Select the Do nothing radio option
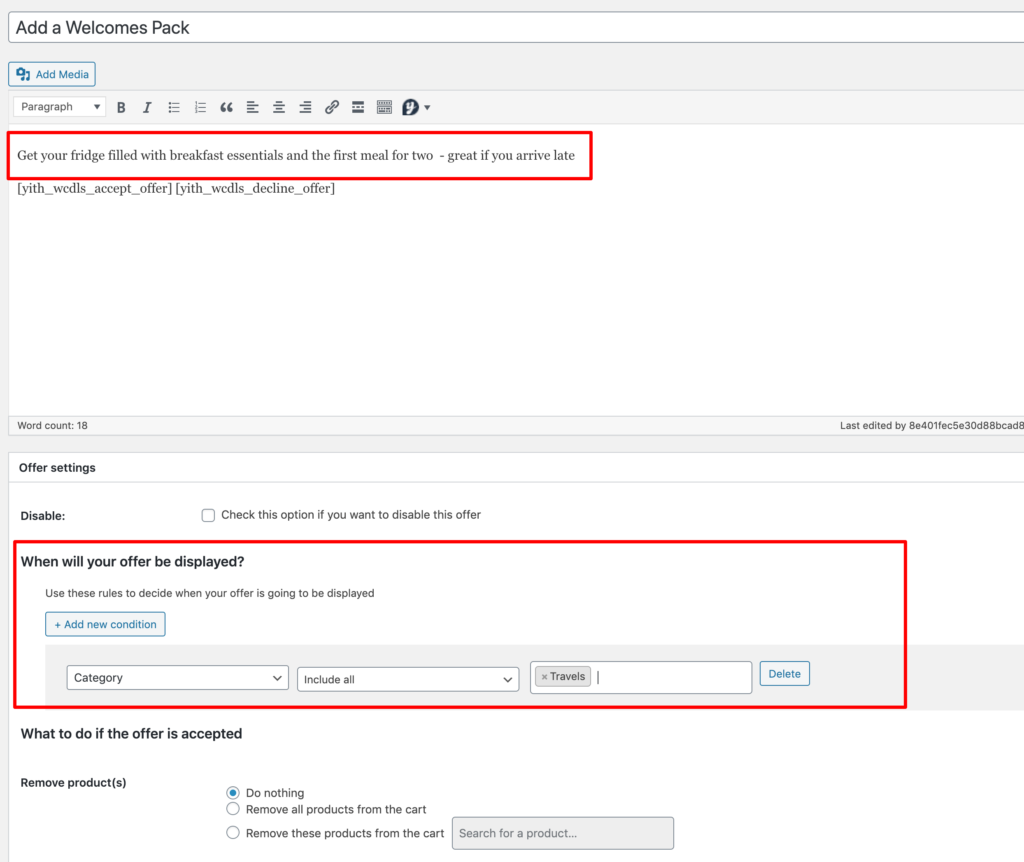The width and height of the screenshot is (1024, 862). 232,793
